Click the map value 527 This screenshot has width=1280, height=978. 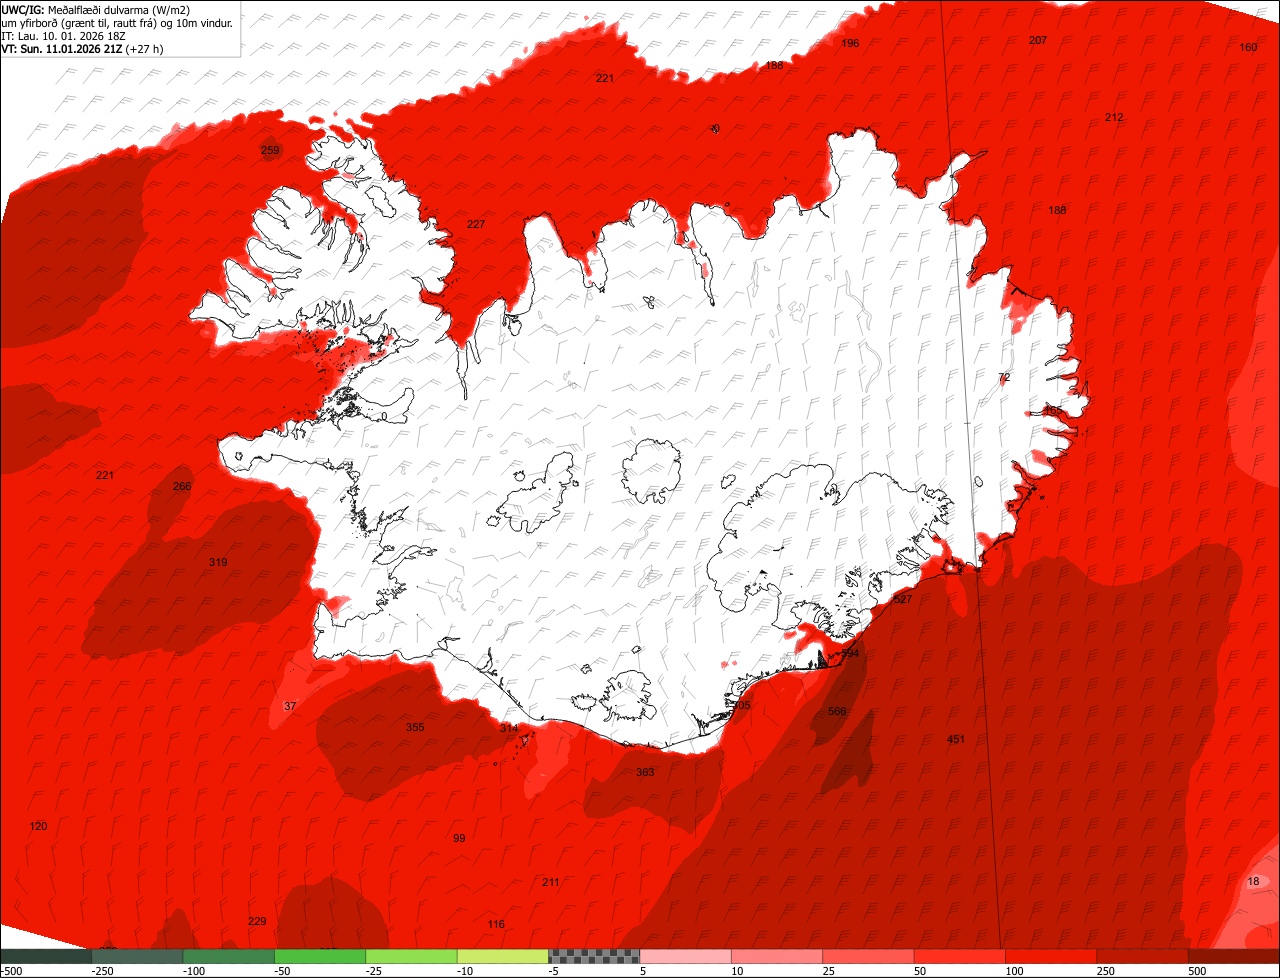tap(903, 599)
